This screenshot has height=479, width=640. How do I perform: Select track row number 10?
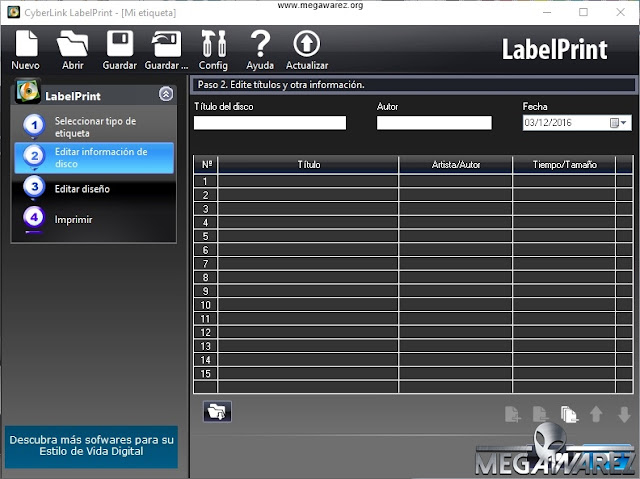tap(206, 305)
